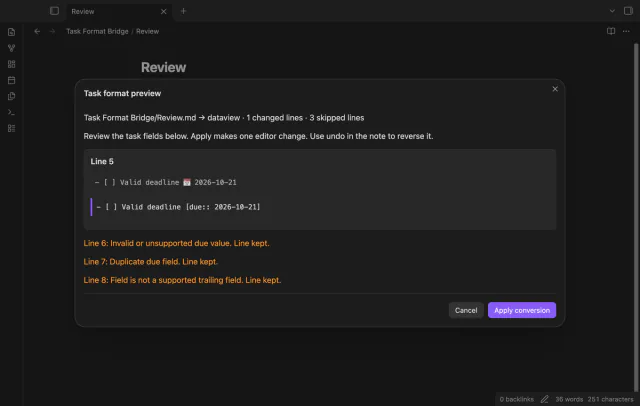Toggle the right sidebar panel icon
The image size is (640, 406).
tap(628, 11)
